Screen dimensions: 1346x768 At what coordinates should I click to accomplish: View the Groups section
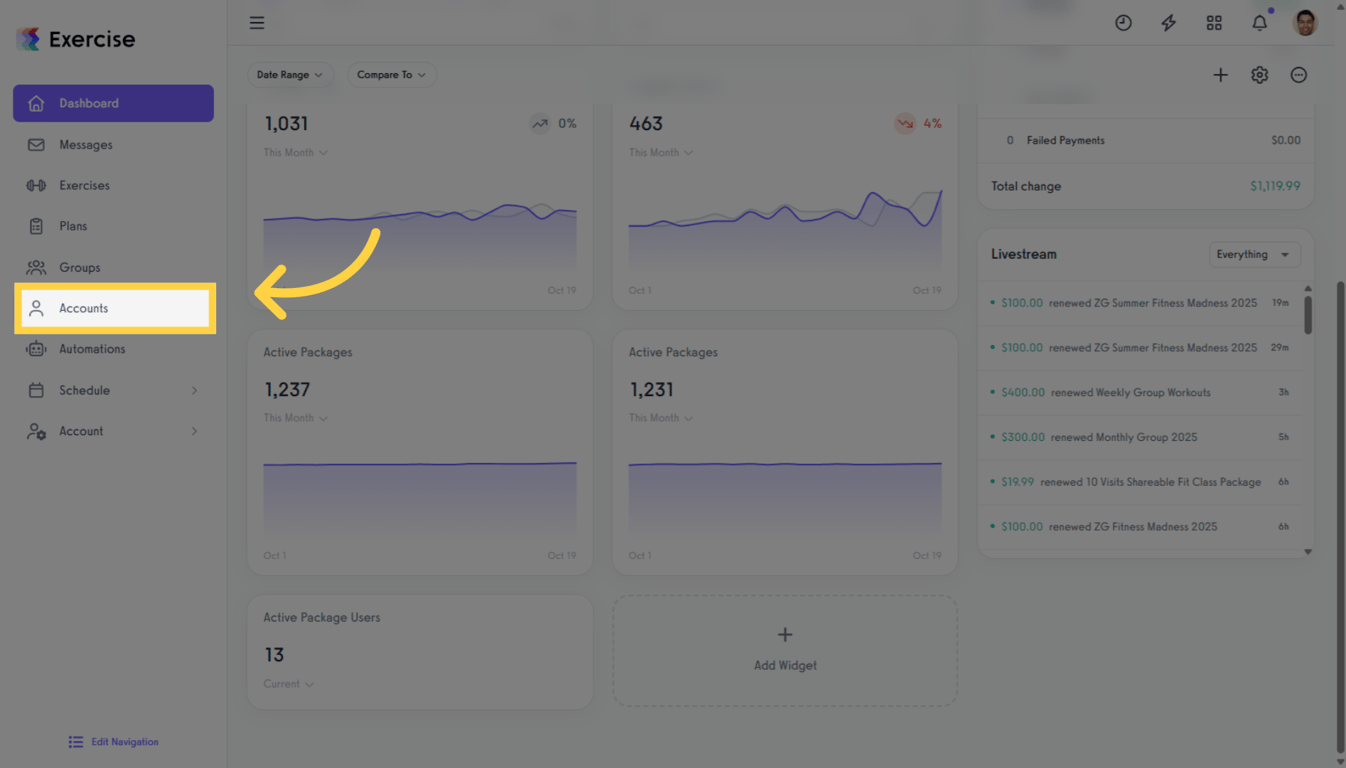click(x=81, y=267)
